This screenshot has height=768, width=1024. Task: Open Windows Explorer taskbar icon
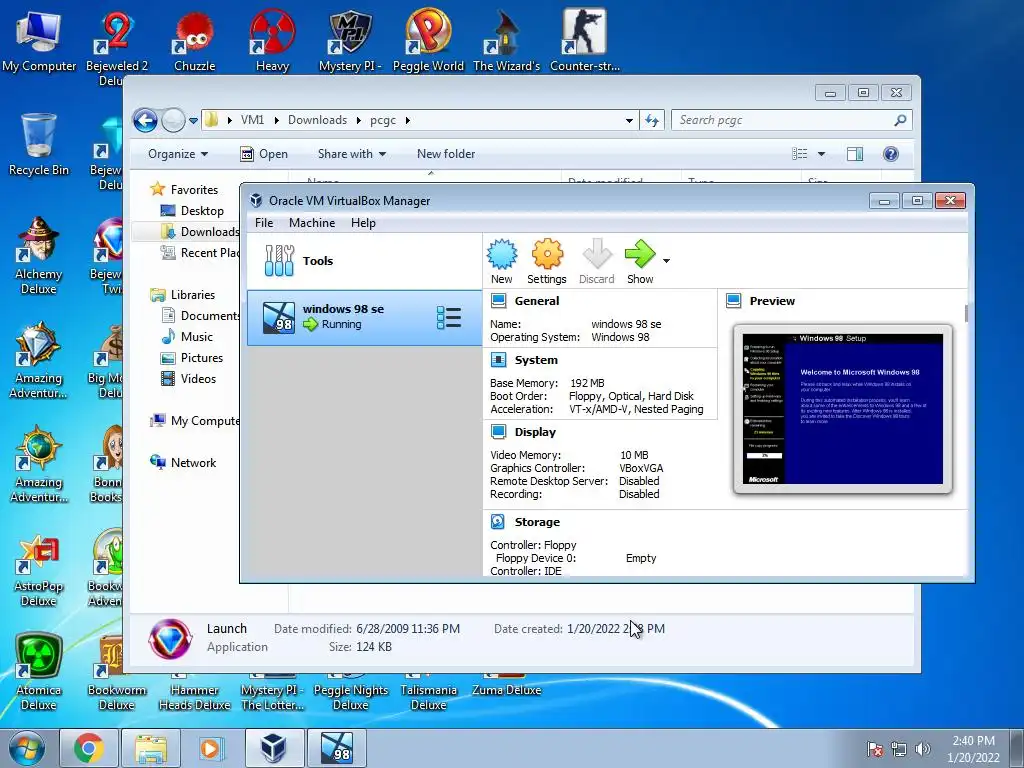click(x=151, y=748)
